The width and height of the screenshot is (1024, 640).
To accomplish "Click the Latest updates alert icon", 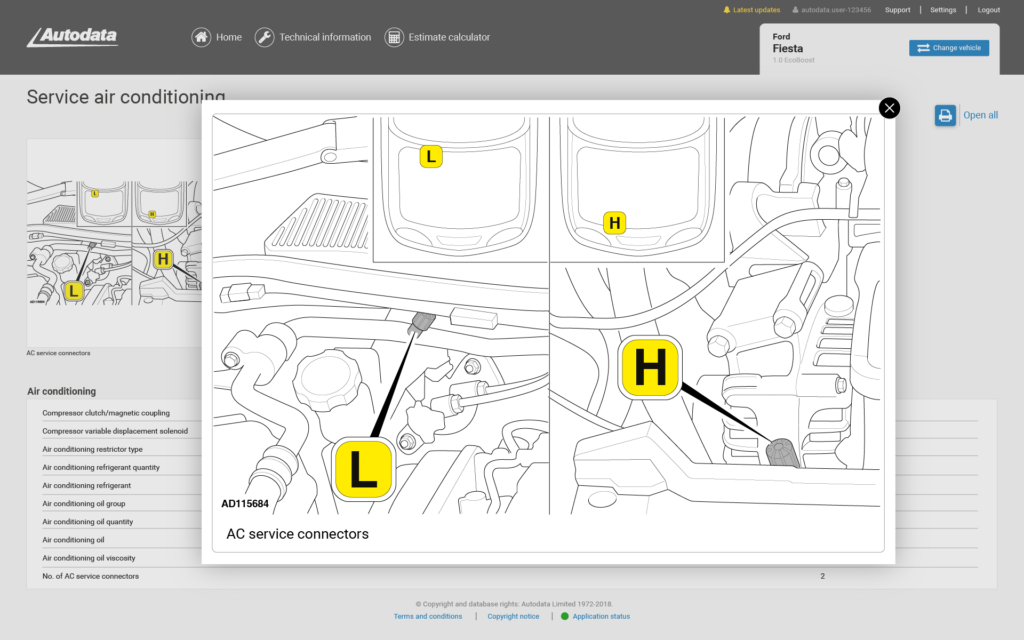I will tap(729, 9).
